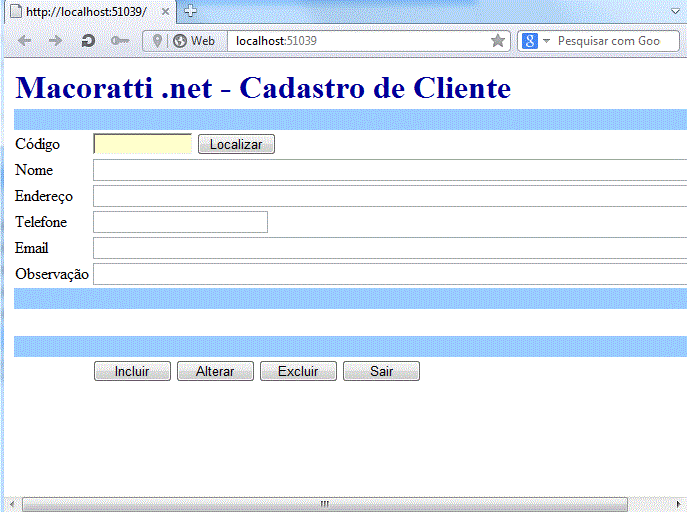The width and height of the screenshot is (687, 512).
Task: Click the horizontal scrollbar thumb
Action: (325, 504)
